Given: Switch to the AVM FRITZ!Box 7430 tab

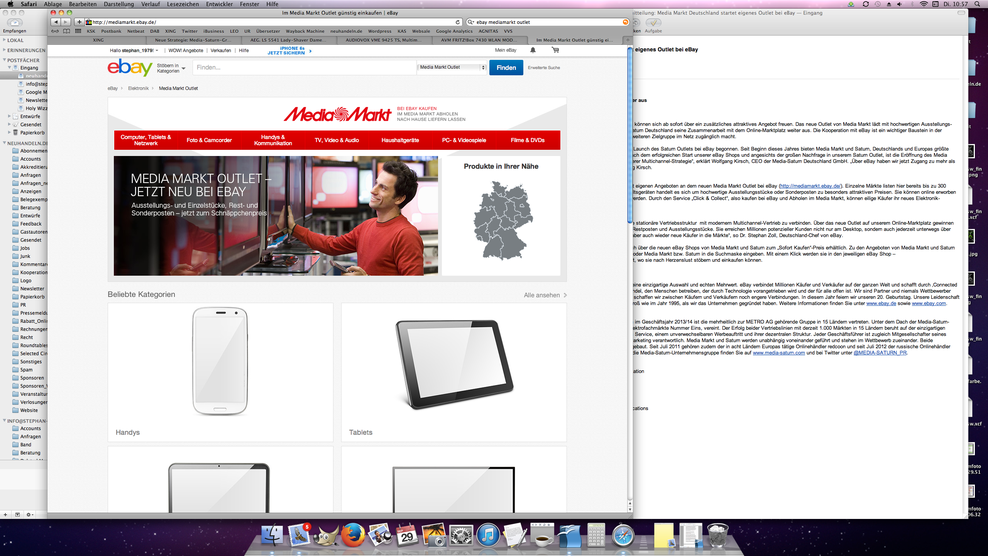Looking at the screenshot, I should [478, 40].
